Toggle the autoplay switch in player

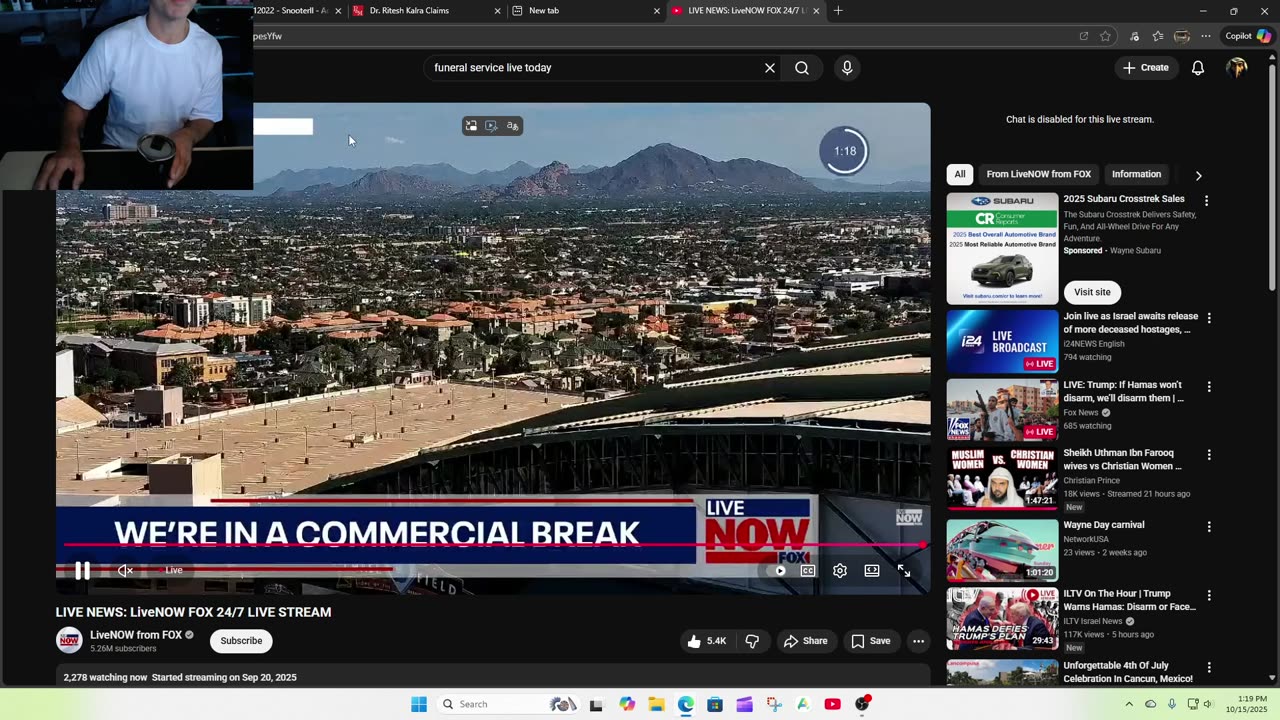point(779,571)
